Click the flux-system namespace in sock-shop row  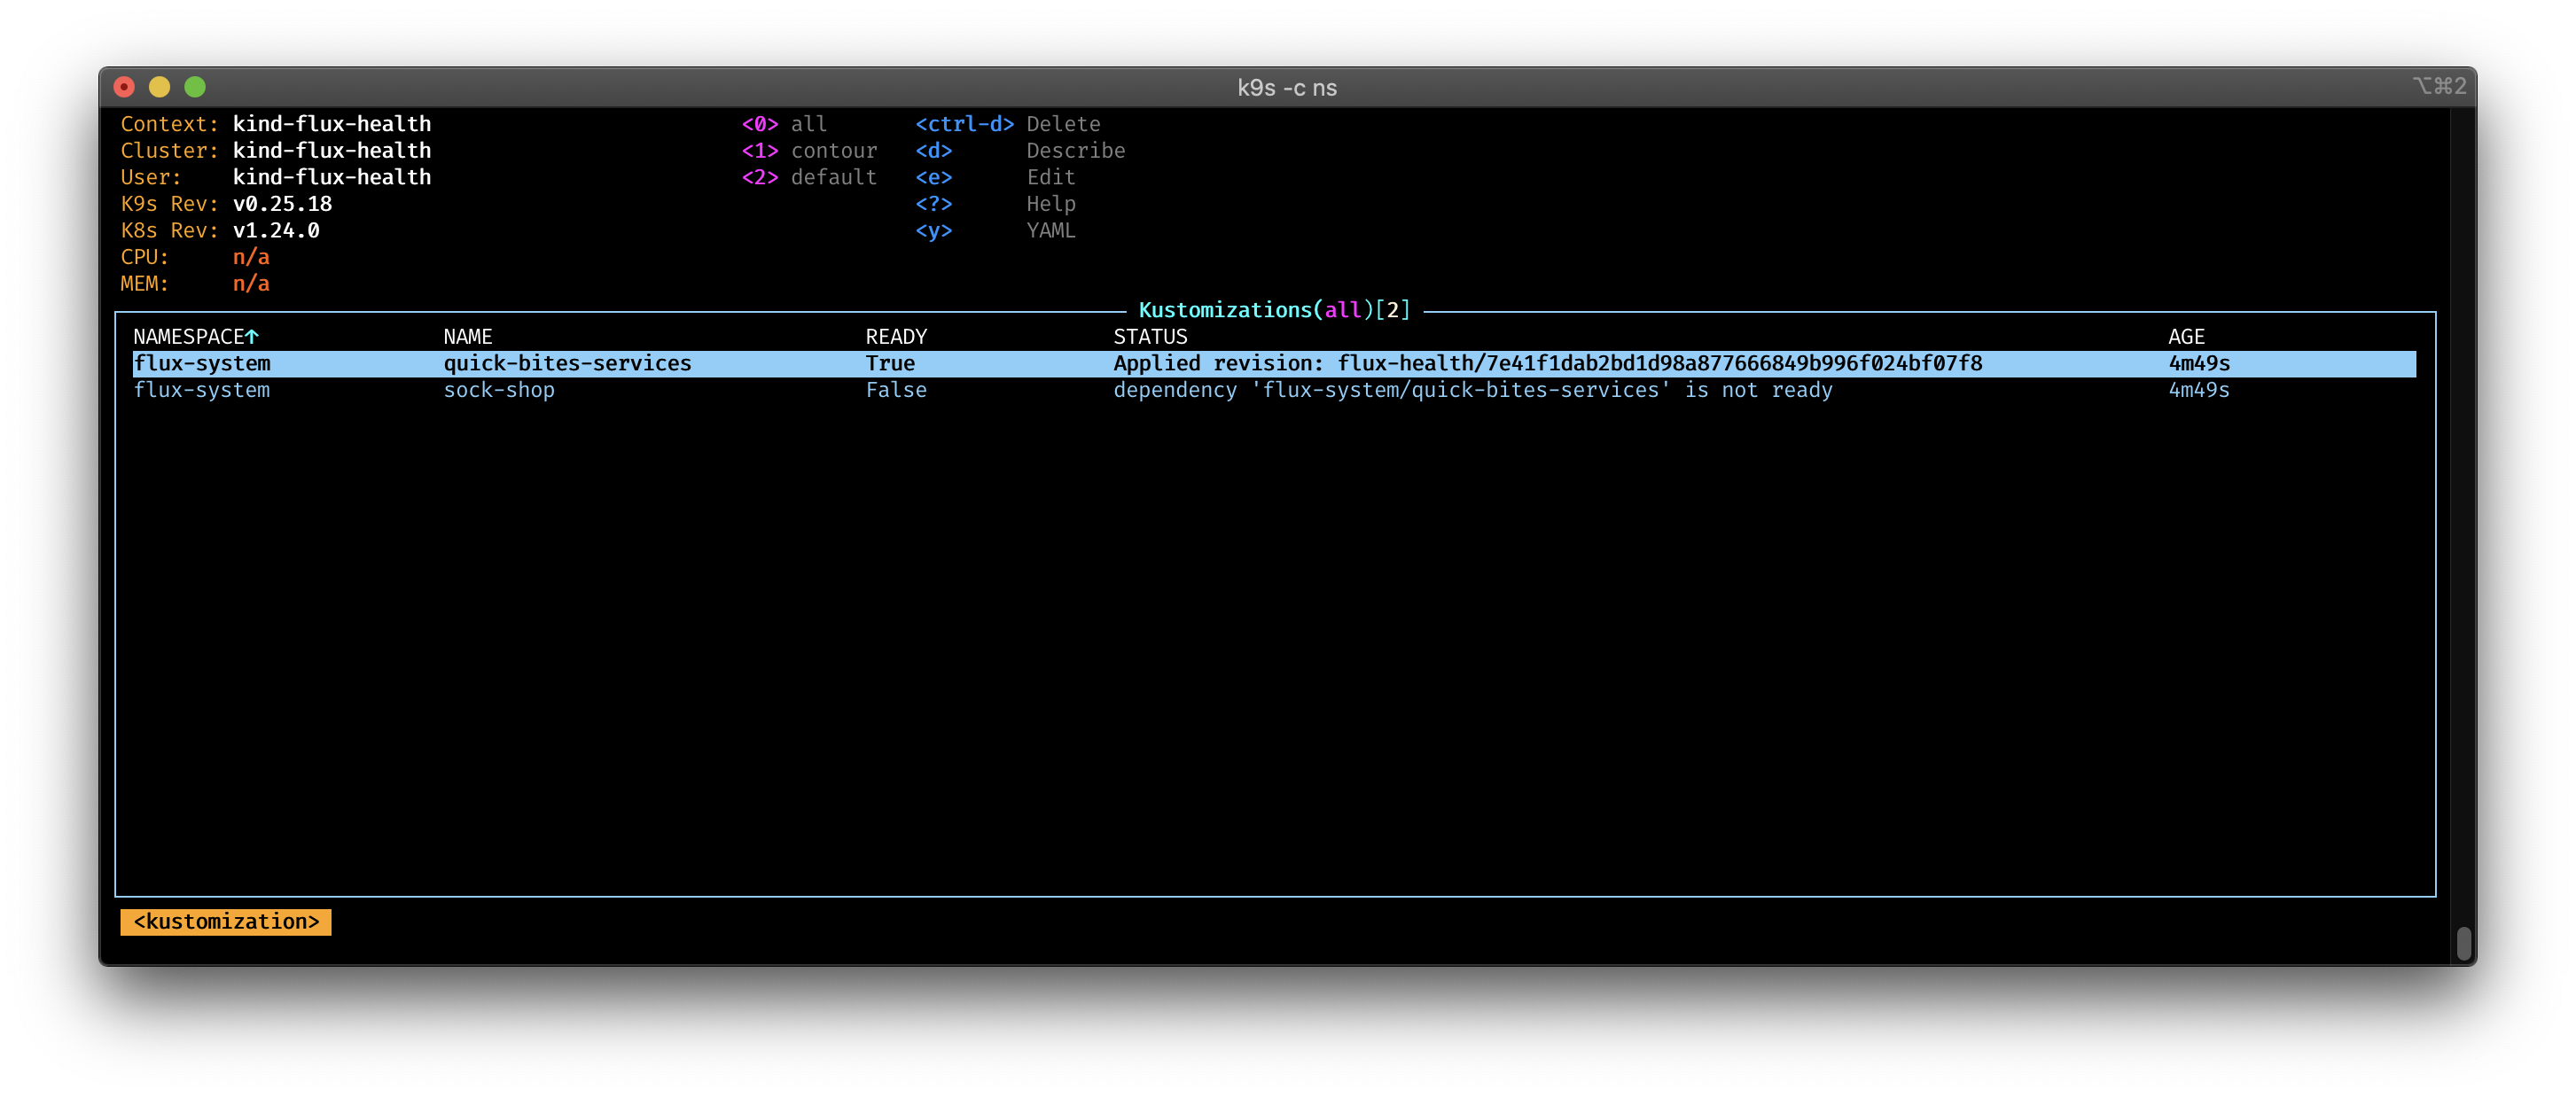(x=202, y=390)
